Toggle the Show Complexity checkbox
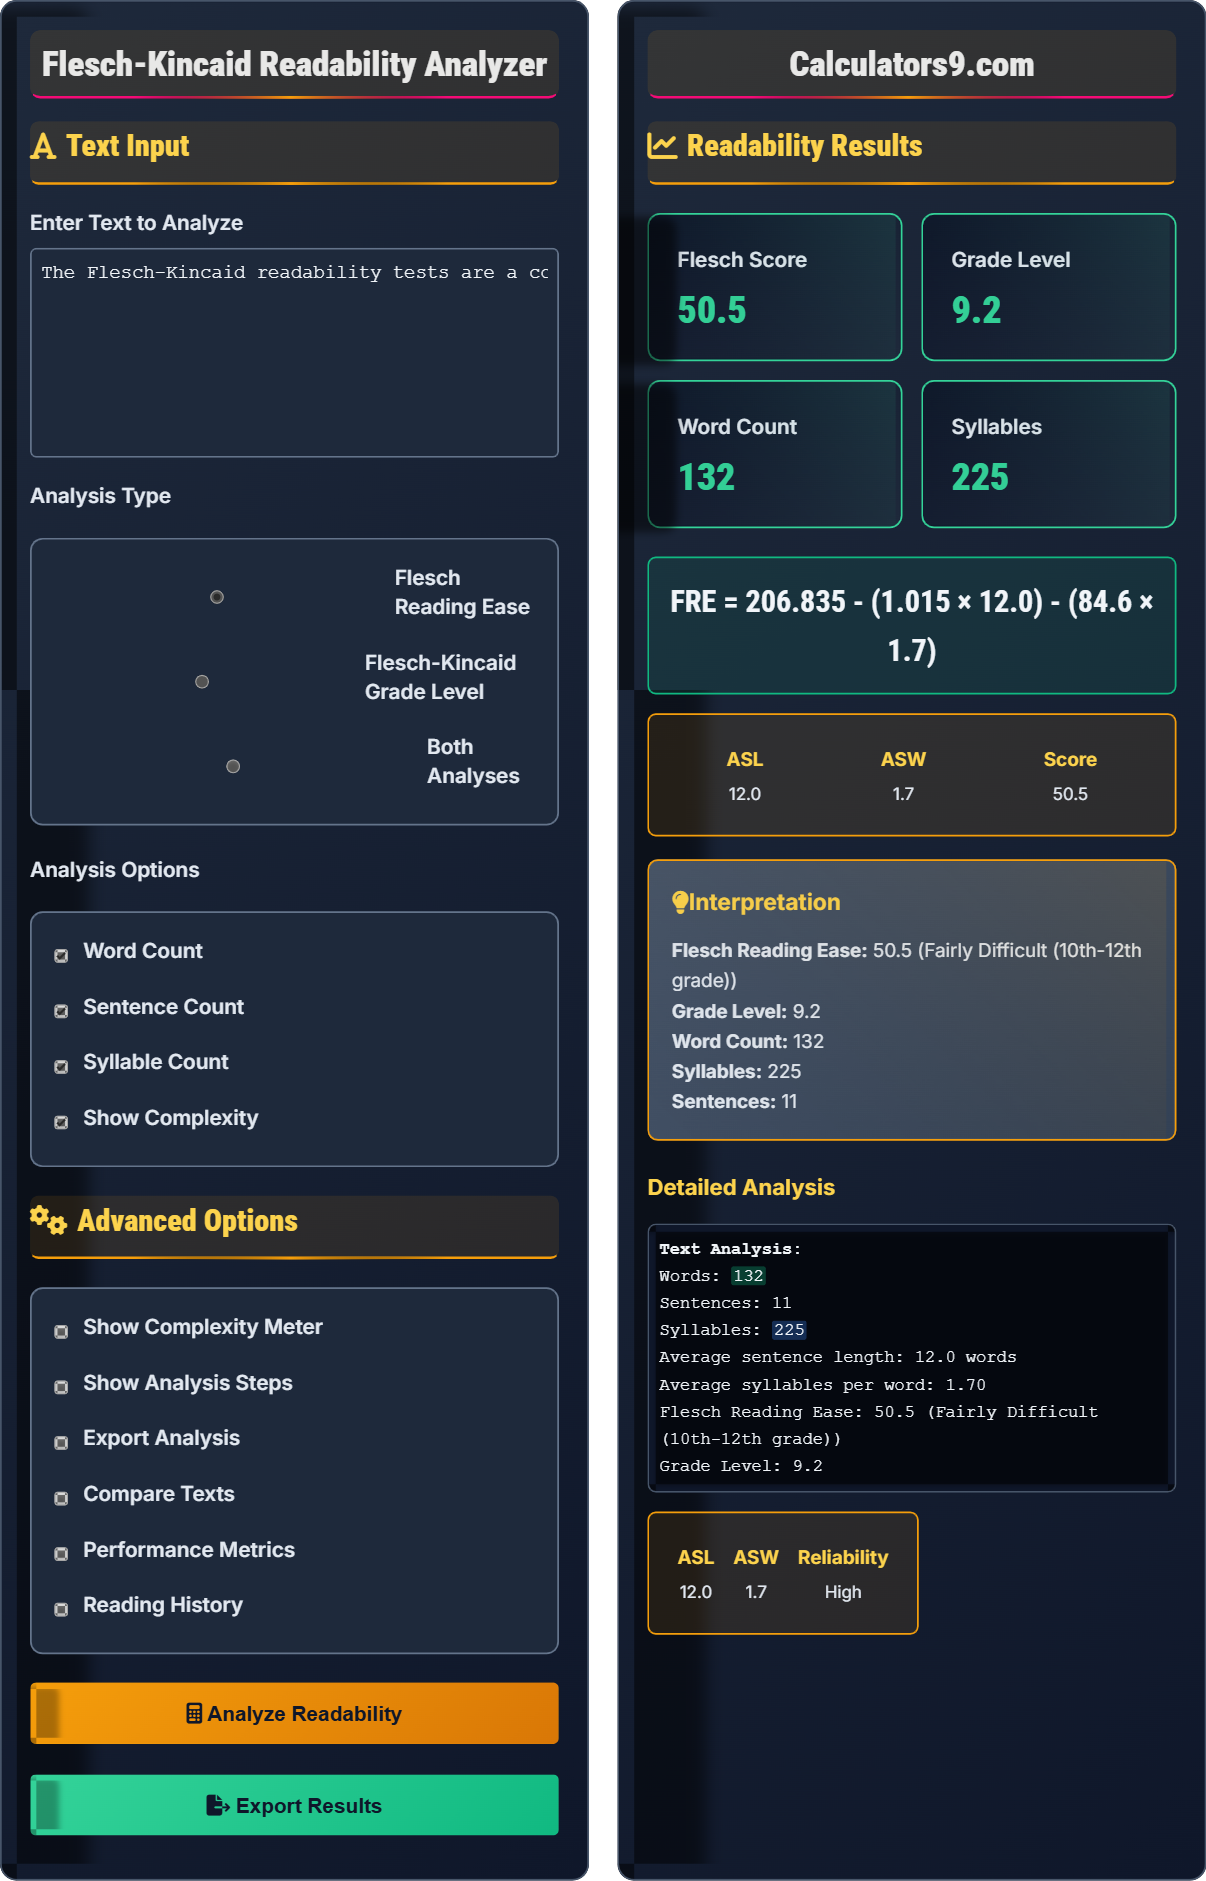The image size is (1206, 1881). (x=61, y=1122)
